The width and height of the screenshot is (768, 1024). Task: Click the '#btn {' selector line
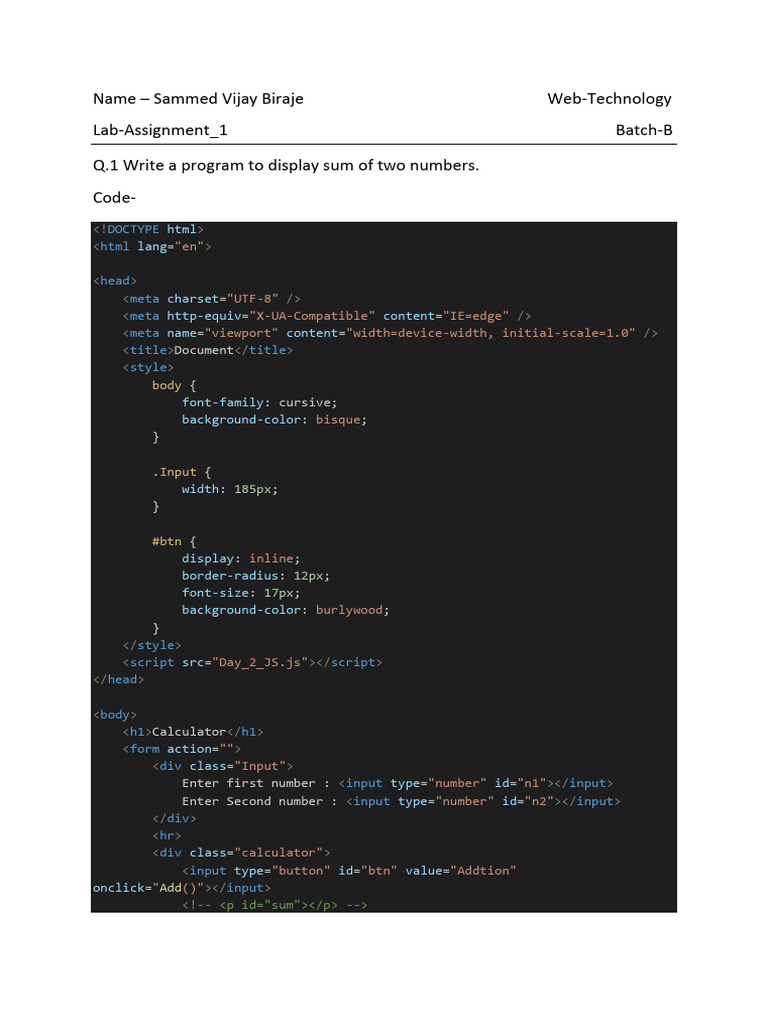coord(174,541)
